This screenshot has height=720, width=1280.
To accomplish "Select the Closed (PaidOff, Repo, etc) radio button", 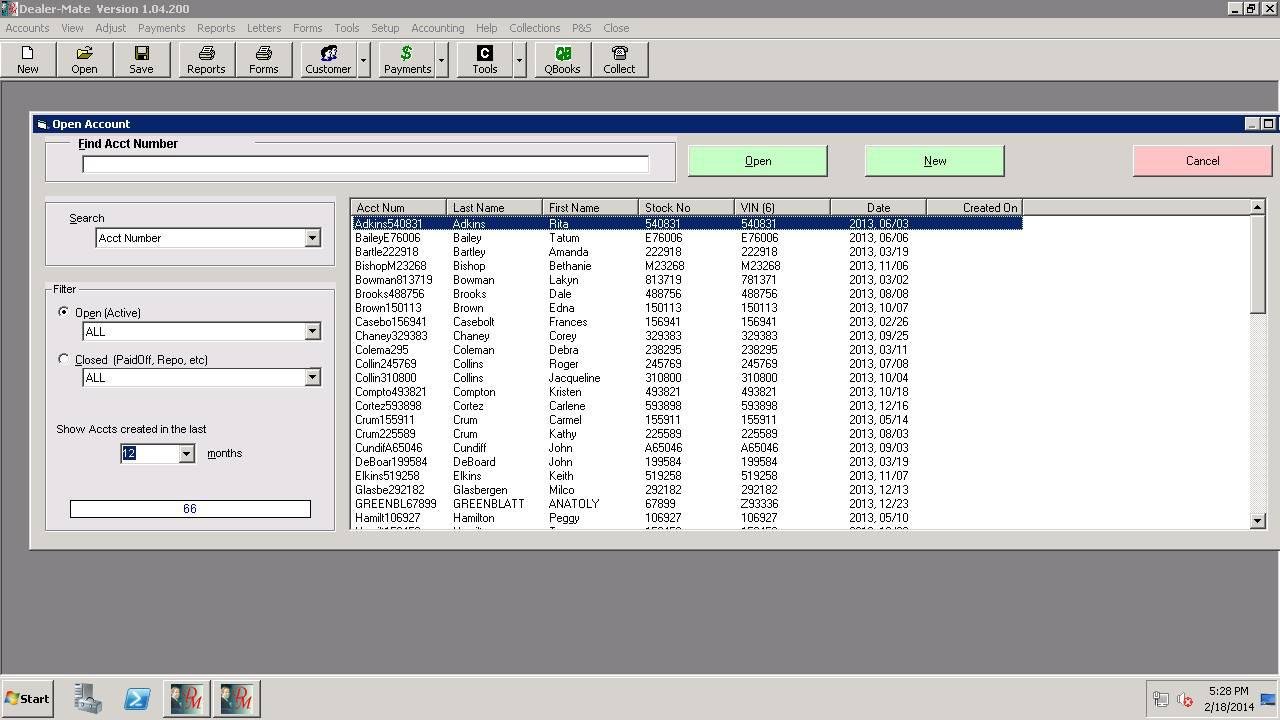I will (x=64, y=359).
